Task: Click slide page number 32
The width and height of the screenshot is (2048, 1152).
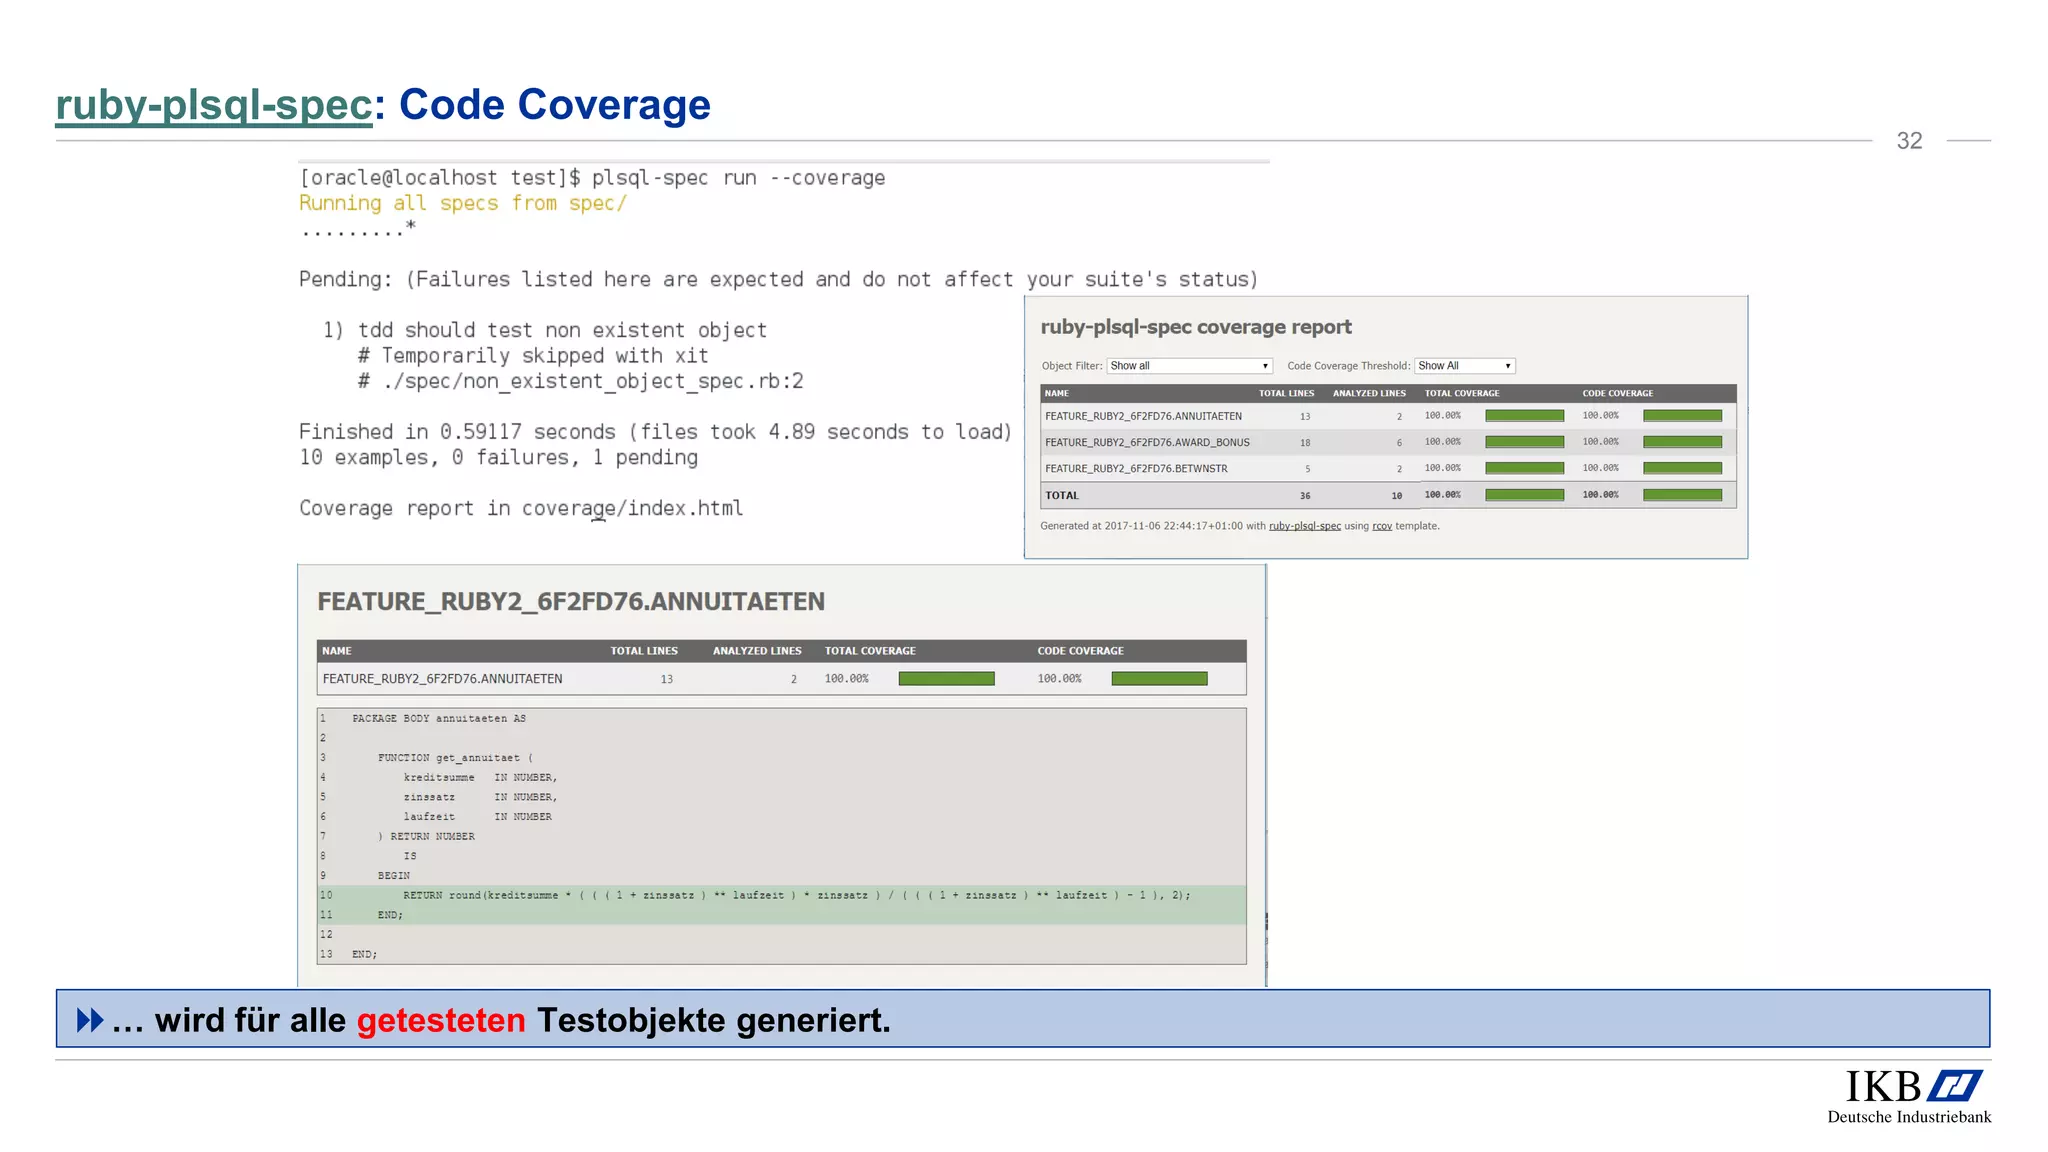Action: coord(1909,141)
